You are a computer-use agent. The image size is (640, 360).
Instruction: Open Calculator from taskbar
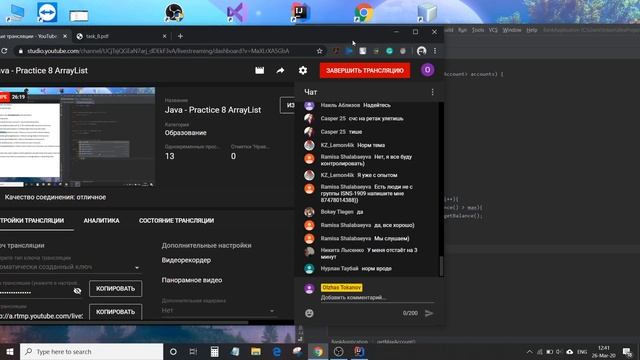[214, 351]
